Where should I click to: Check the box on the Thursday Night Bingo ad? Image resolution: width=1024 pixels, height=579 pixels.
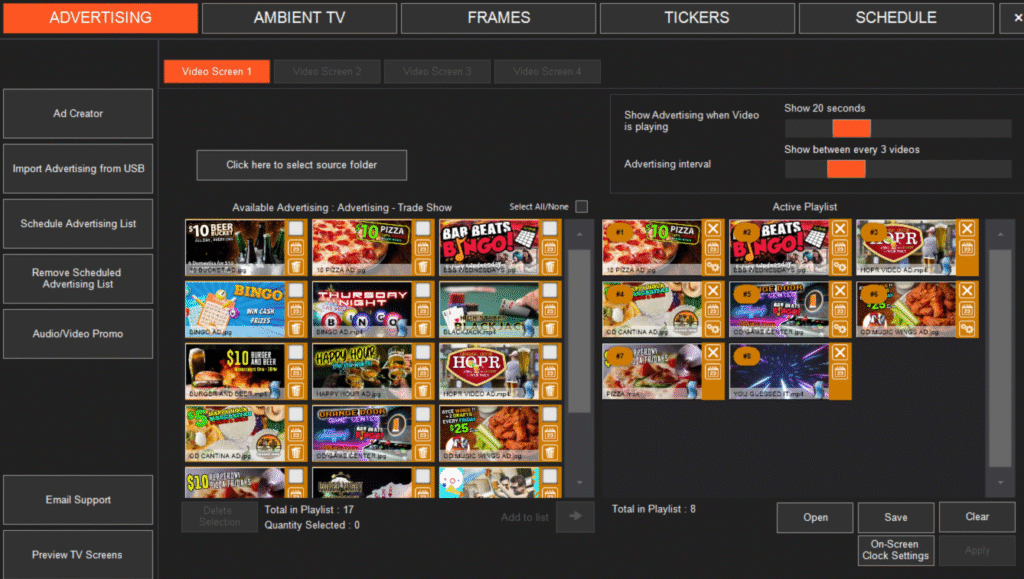(423, 291)
